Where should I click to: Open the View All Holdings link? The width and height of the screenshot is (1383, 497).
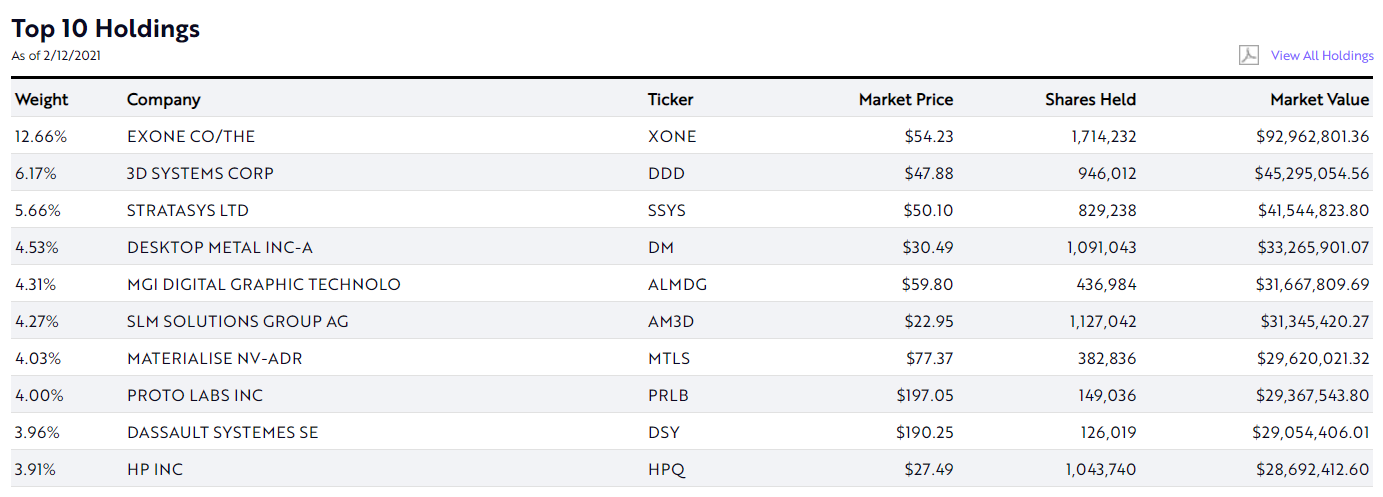(x=1322, y=56)
